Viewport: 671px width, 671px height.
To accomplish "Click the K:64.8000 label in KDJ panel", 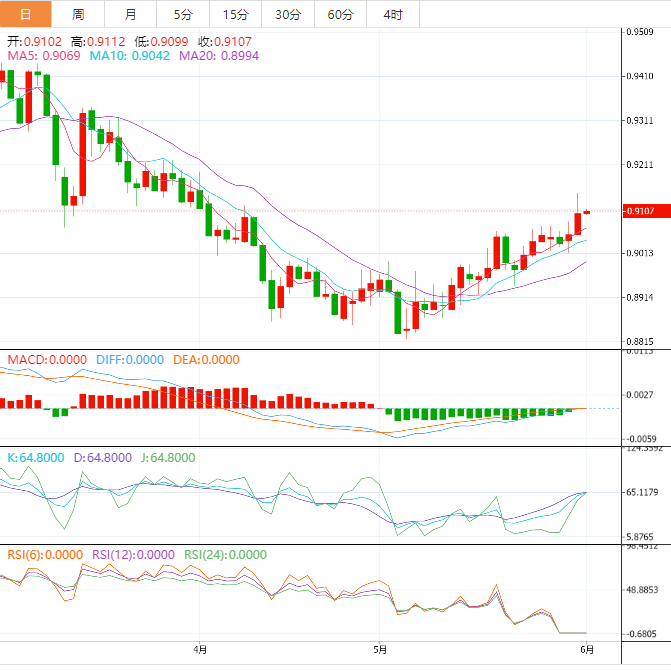I will [x=36, y=457].
